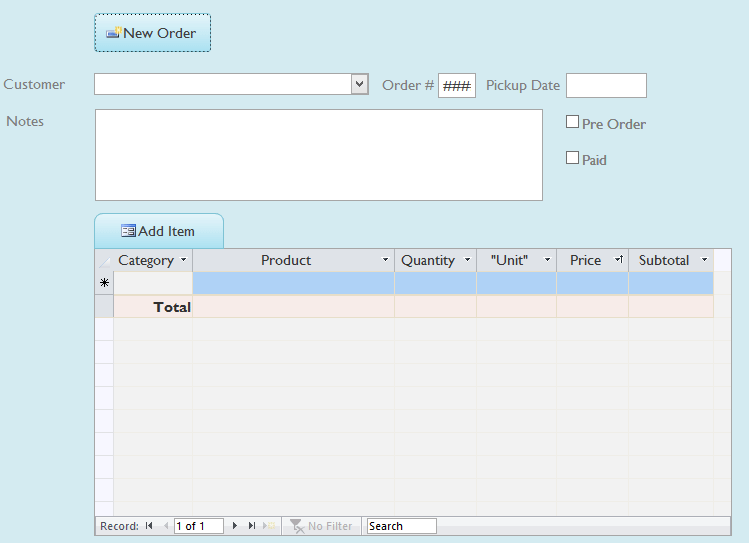
Task: Go to the first record icon
Action: (x=149, y=526)
